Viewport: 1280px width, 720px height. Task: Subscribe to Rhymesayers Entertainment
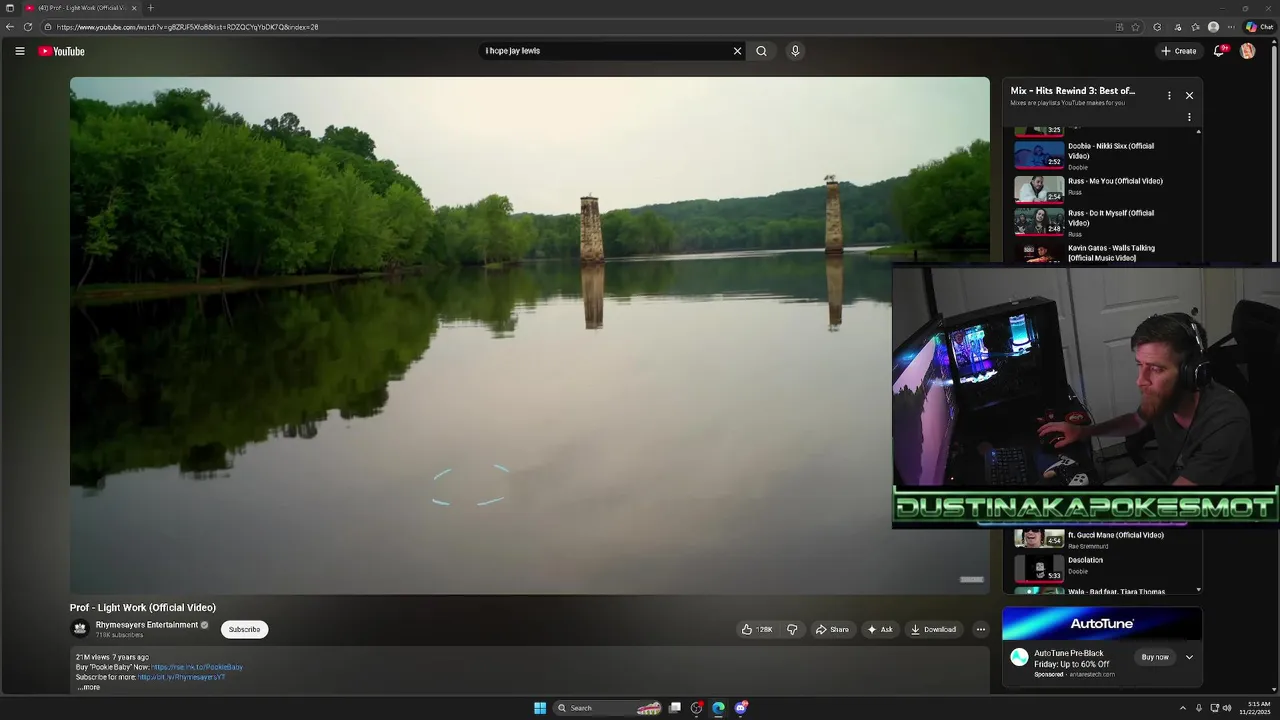pos(244,629)
